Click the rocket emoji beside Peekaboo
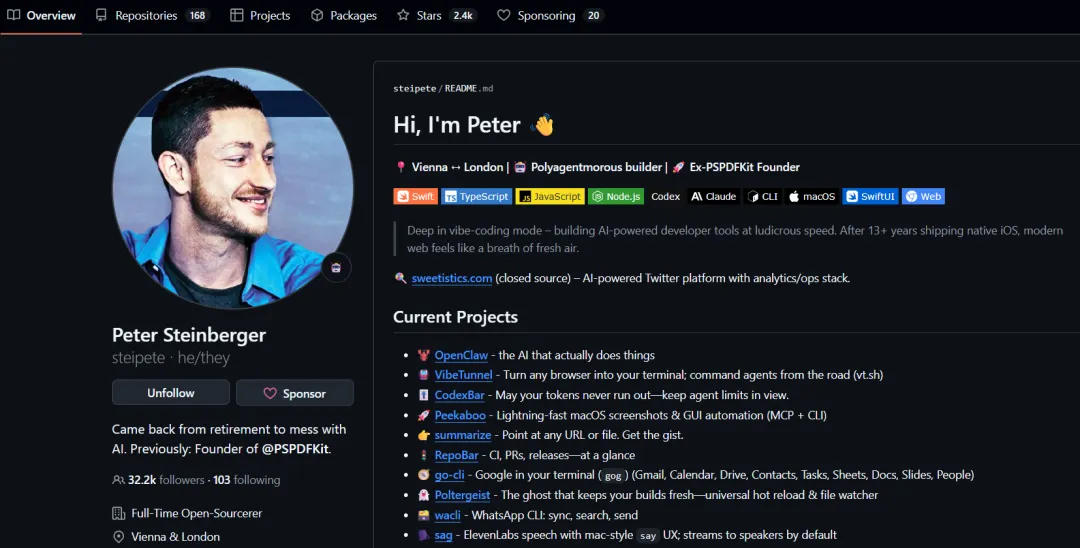Image resolution: width=1080 pixels, height=548 pixels. (x=424, y=415)
